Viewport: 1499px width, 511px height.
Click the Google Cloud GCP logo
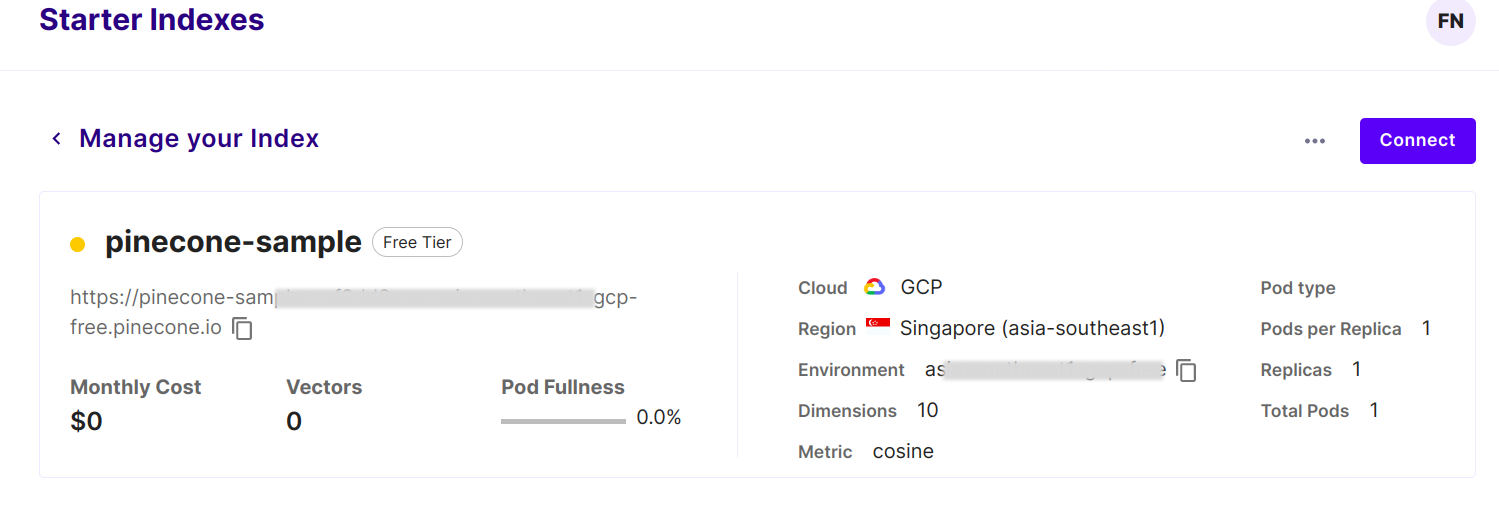(874, 288)
